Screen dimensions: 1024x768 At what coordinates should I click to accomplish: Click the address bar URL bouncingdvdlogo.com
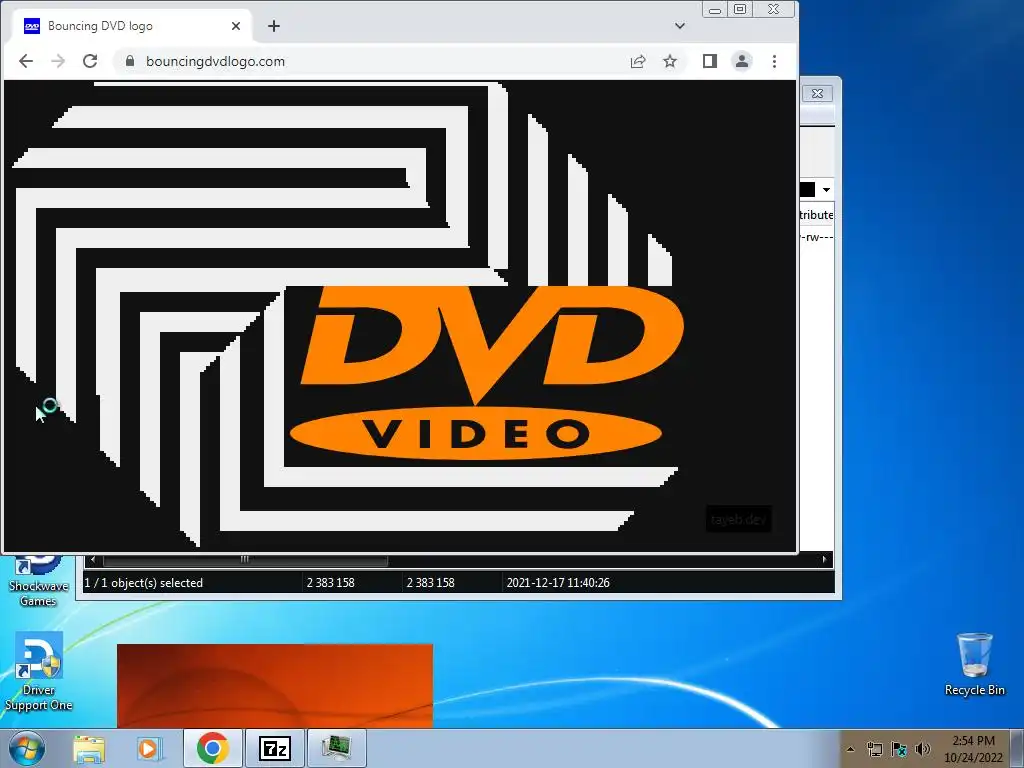(x=215, y=61)
